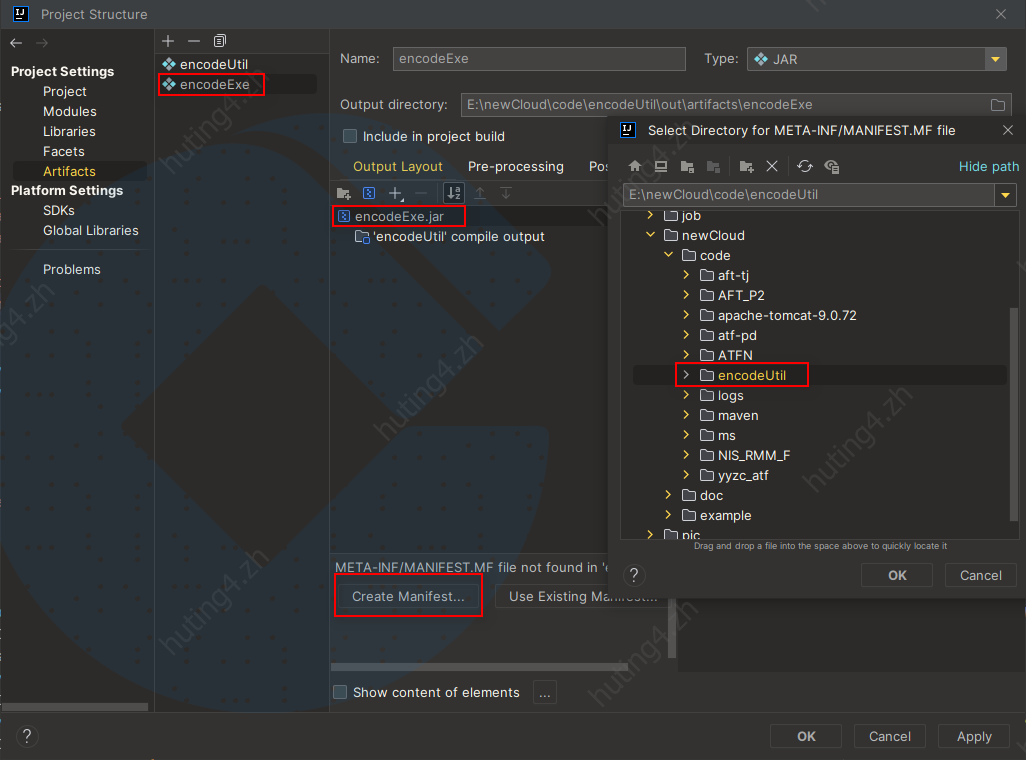Click Output Layout horizontal scrollbar
1026x760 pixels.
pos(480,667)
